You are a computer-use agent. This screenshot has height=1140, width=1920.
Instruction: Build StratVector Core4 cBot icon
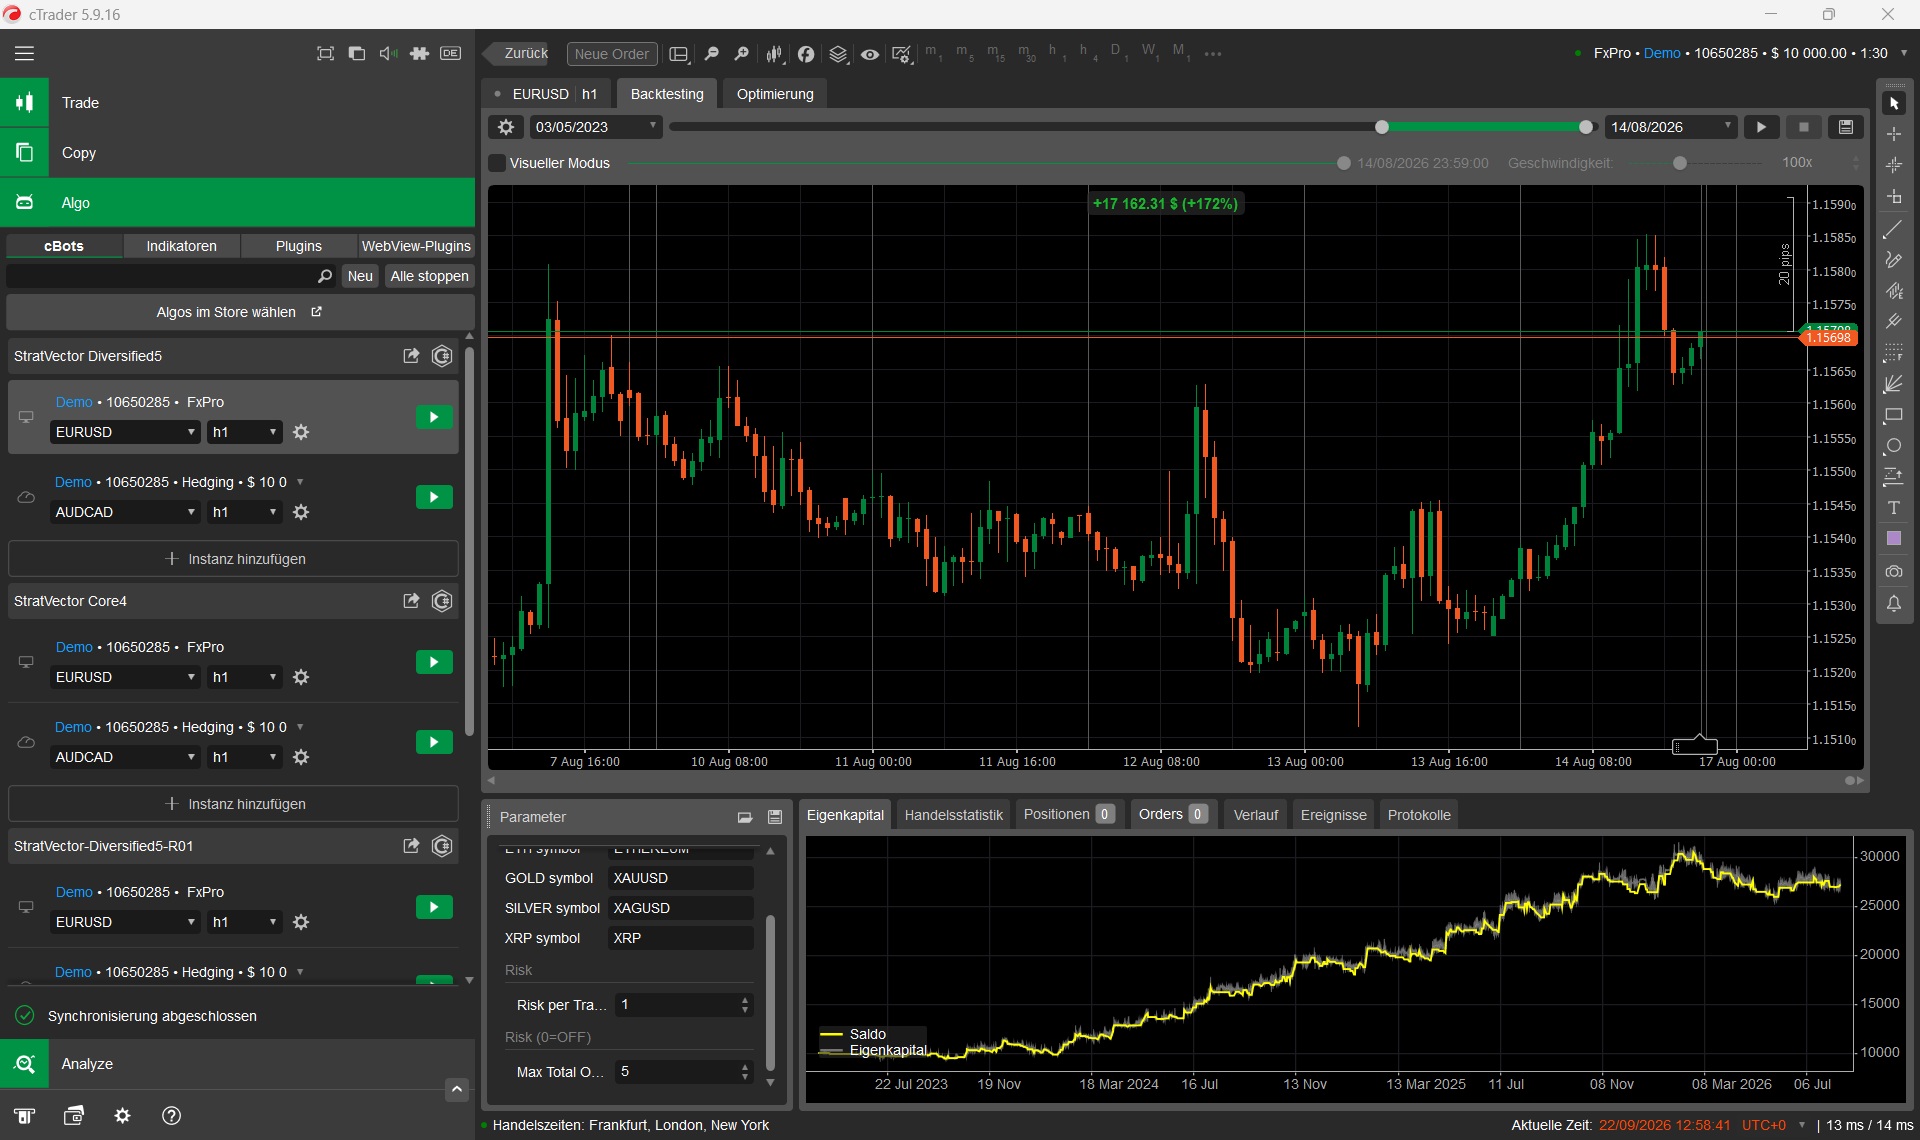[x=442, y=601]
